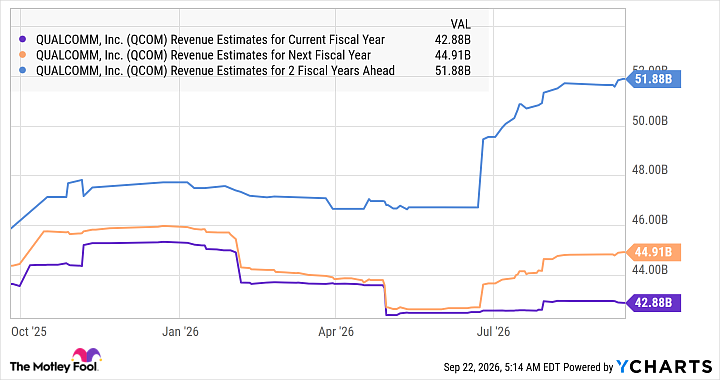Viewport: 720px width, 380px height.
Task: Click The Motley Fool logo
Action: 55,361
